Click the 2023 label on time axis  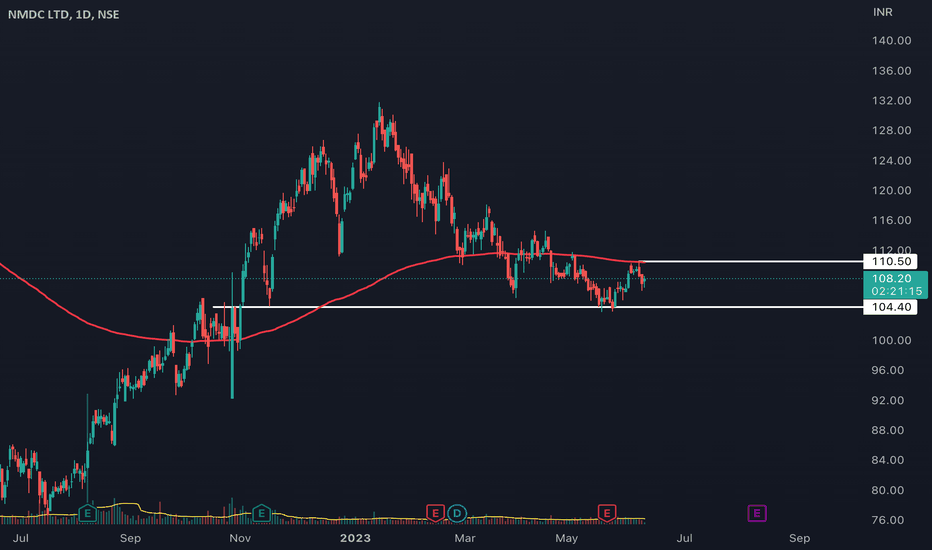pyautogui.click(x=355, y=538)
